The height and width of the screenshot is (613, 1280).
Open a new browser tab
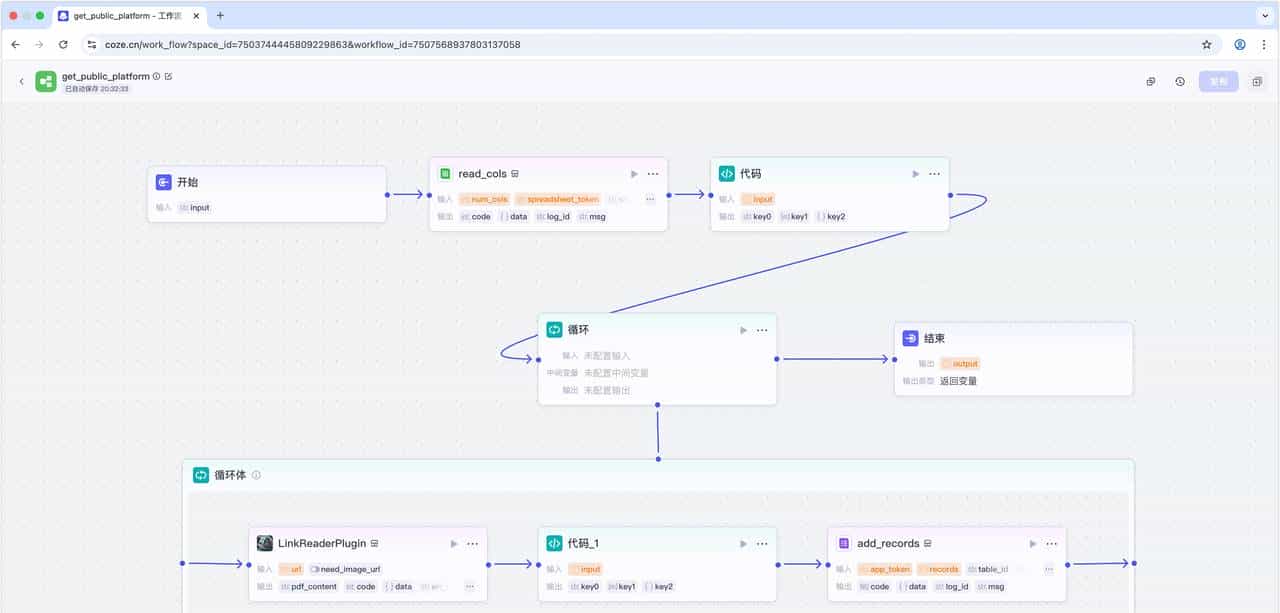220,16
